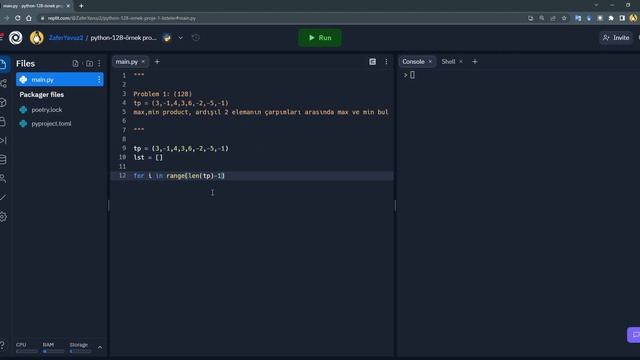Open main.py file options menu
The height and width of the screenshot is (360, 640).
[99, 80]
